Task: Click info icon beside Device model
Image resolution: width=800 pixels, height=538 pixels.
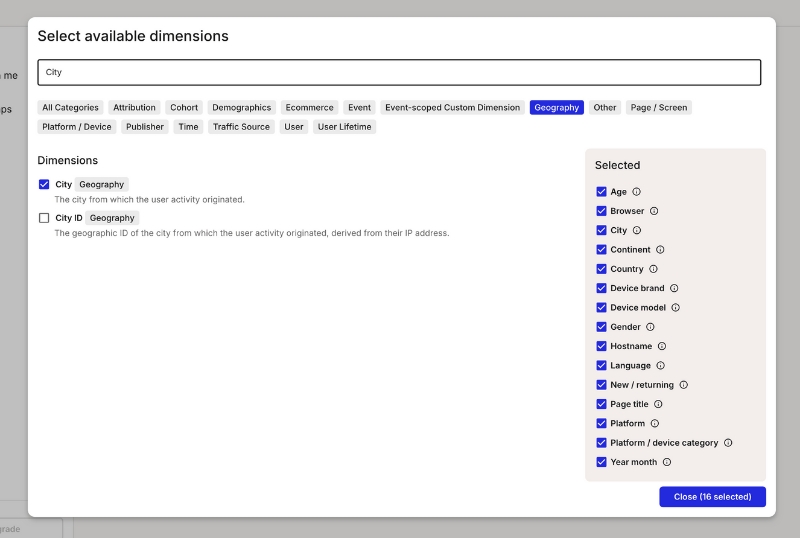Action: (x=676, y=308)
